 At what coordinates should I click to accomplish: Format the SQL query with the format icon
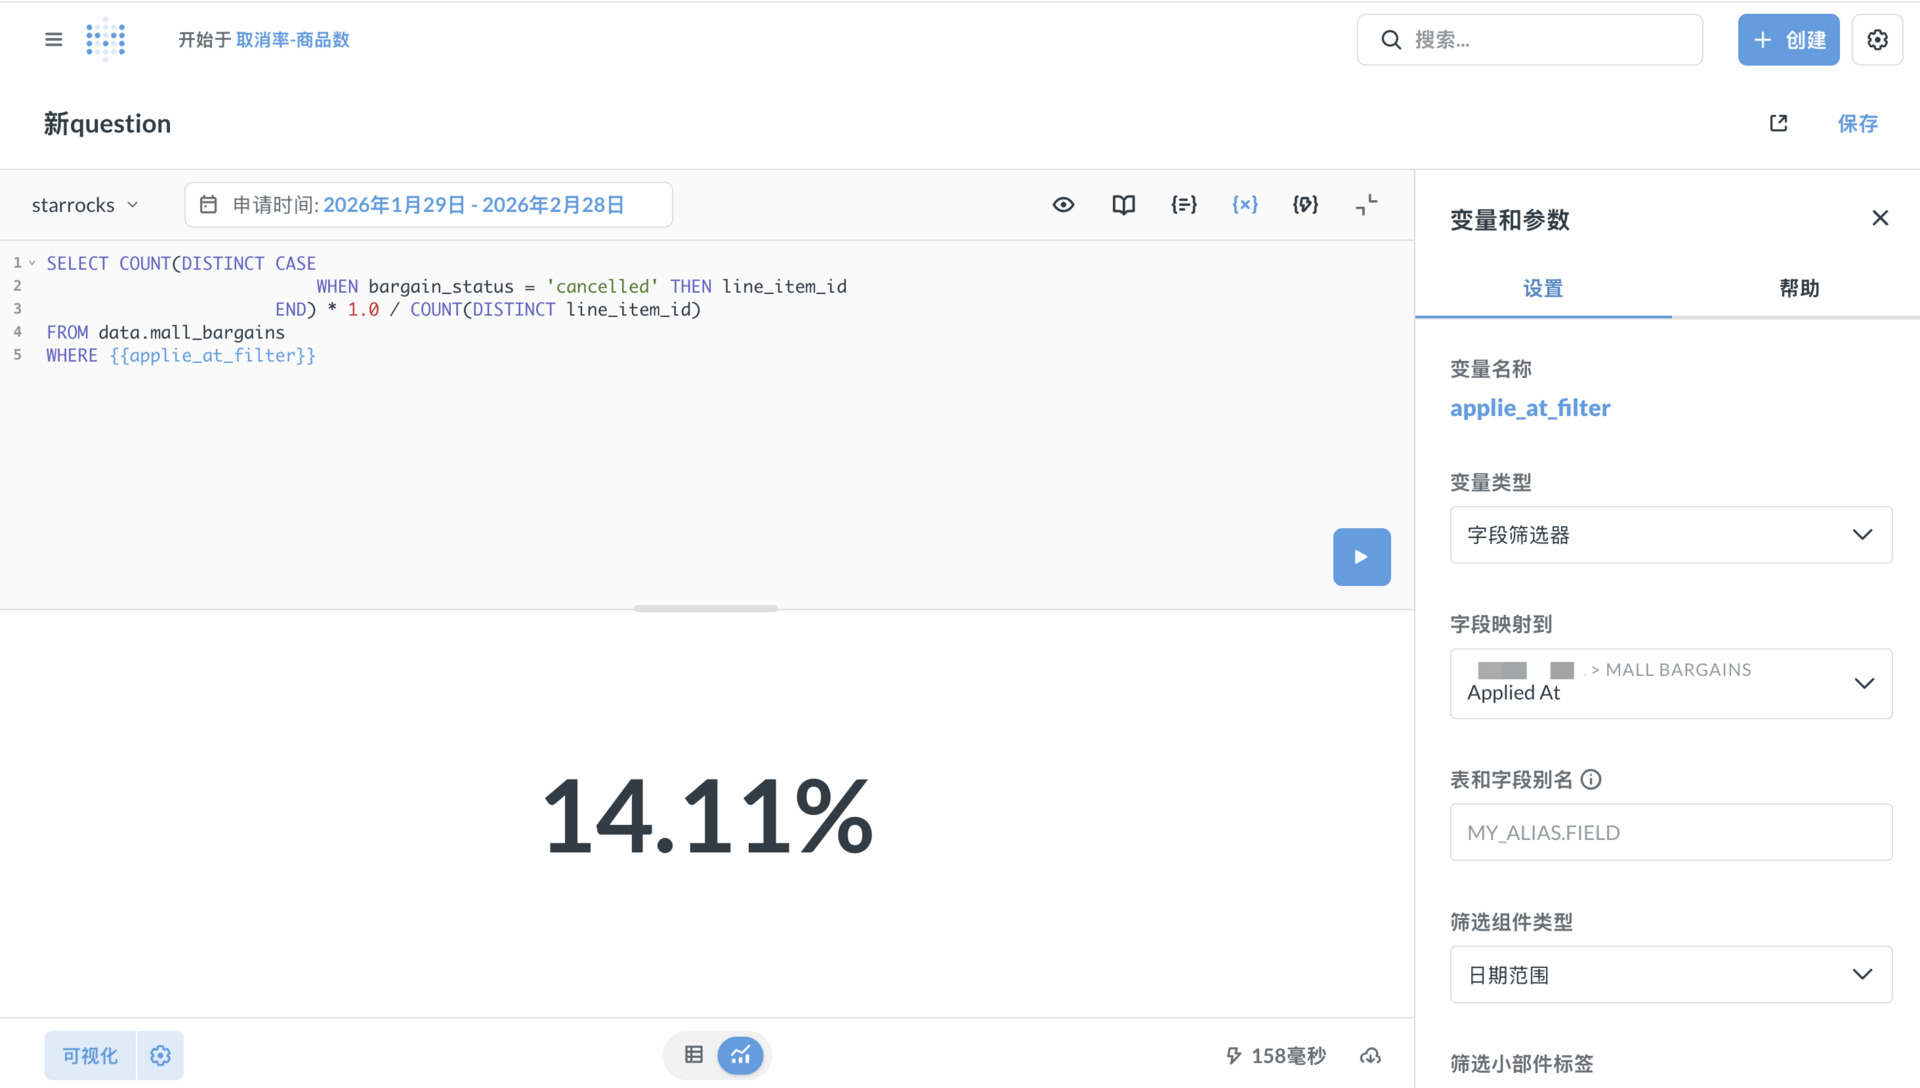(x=1366, y=204)
